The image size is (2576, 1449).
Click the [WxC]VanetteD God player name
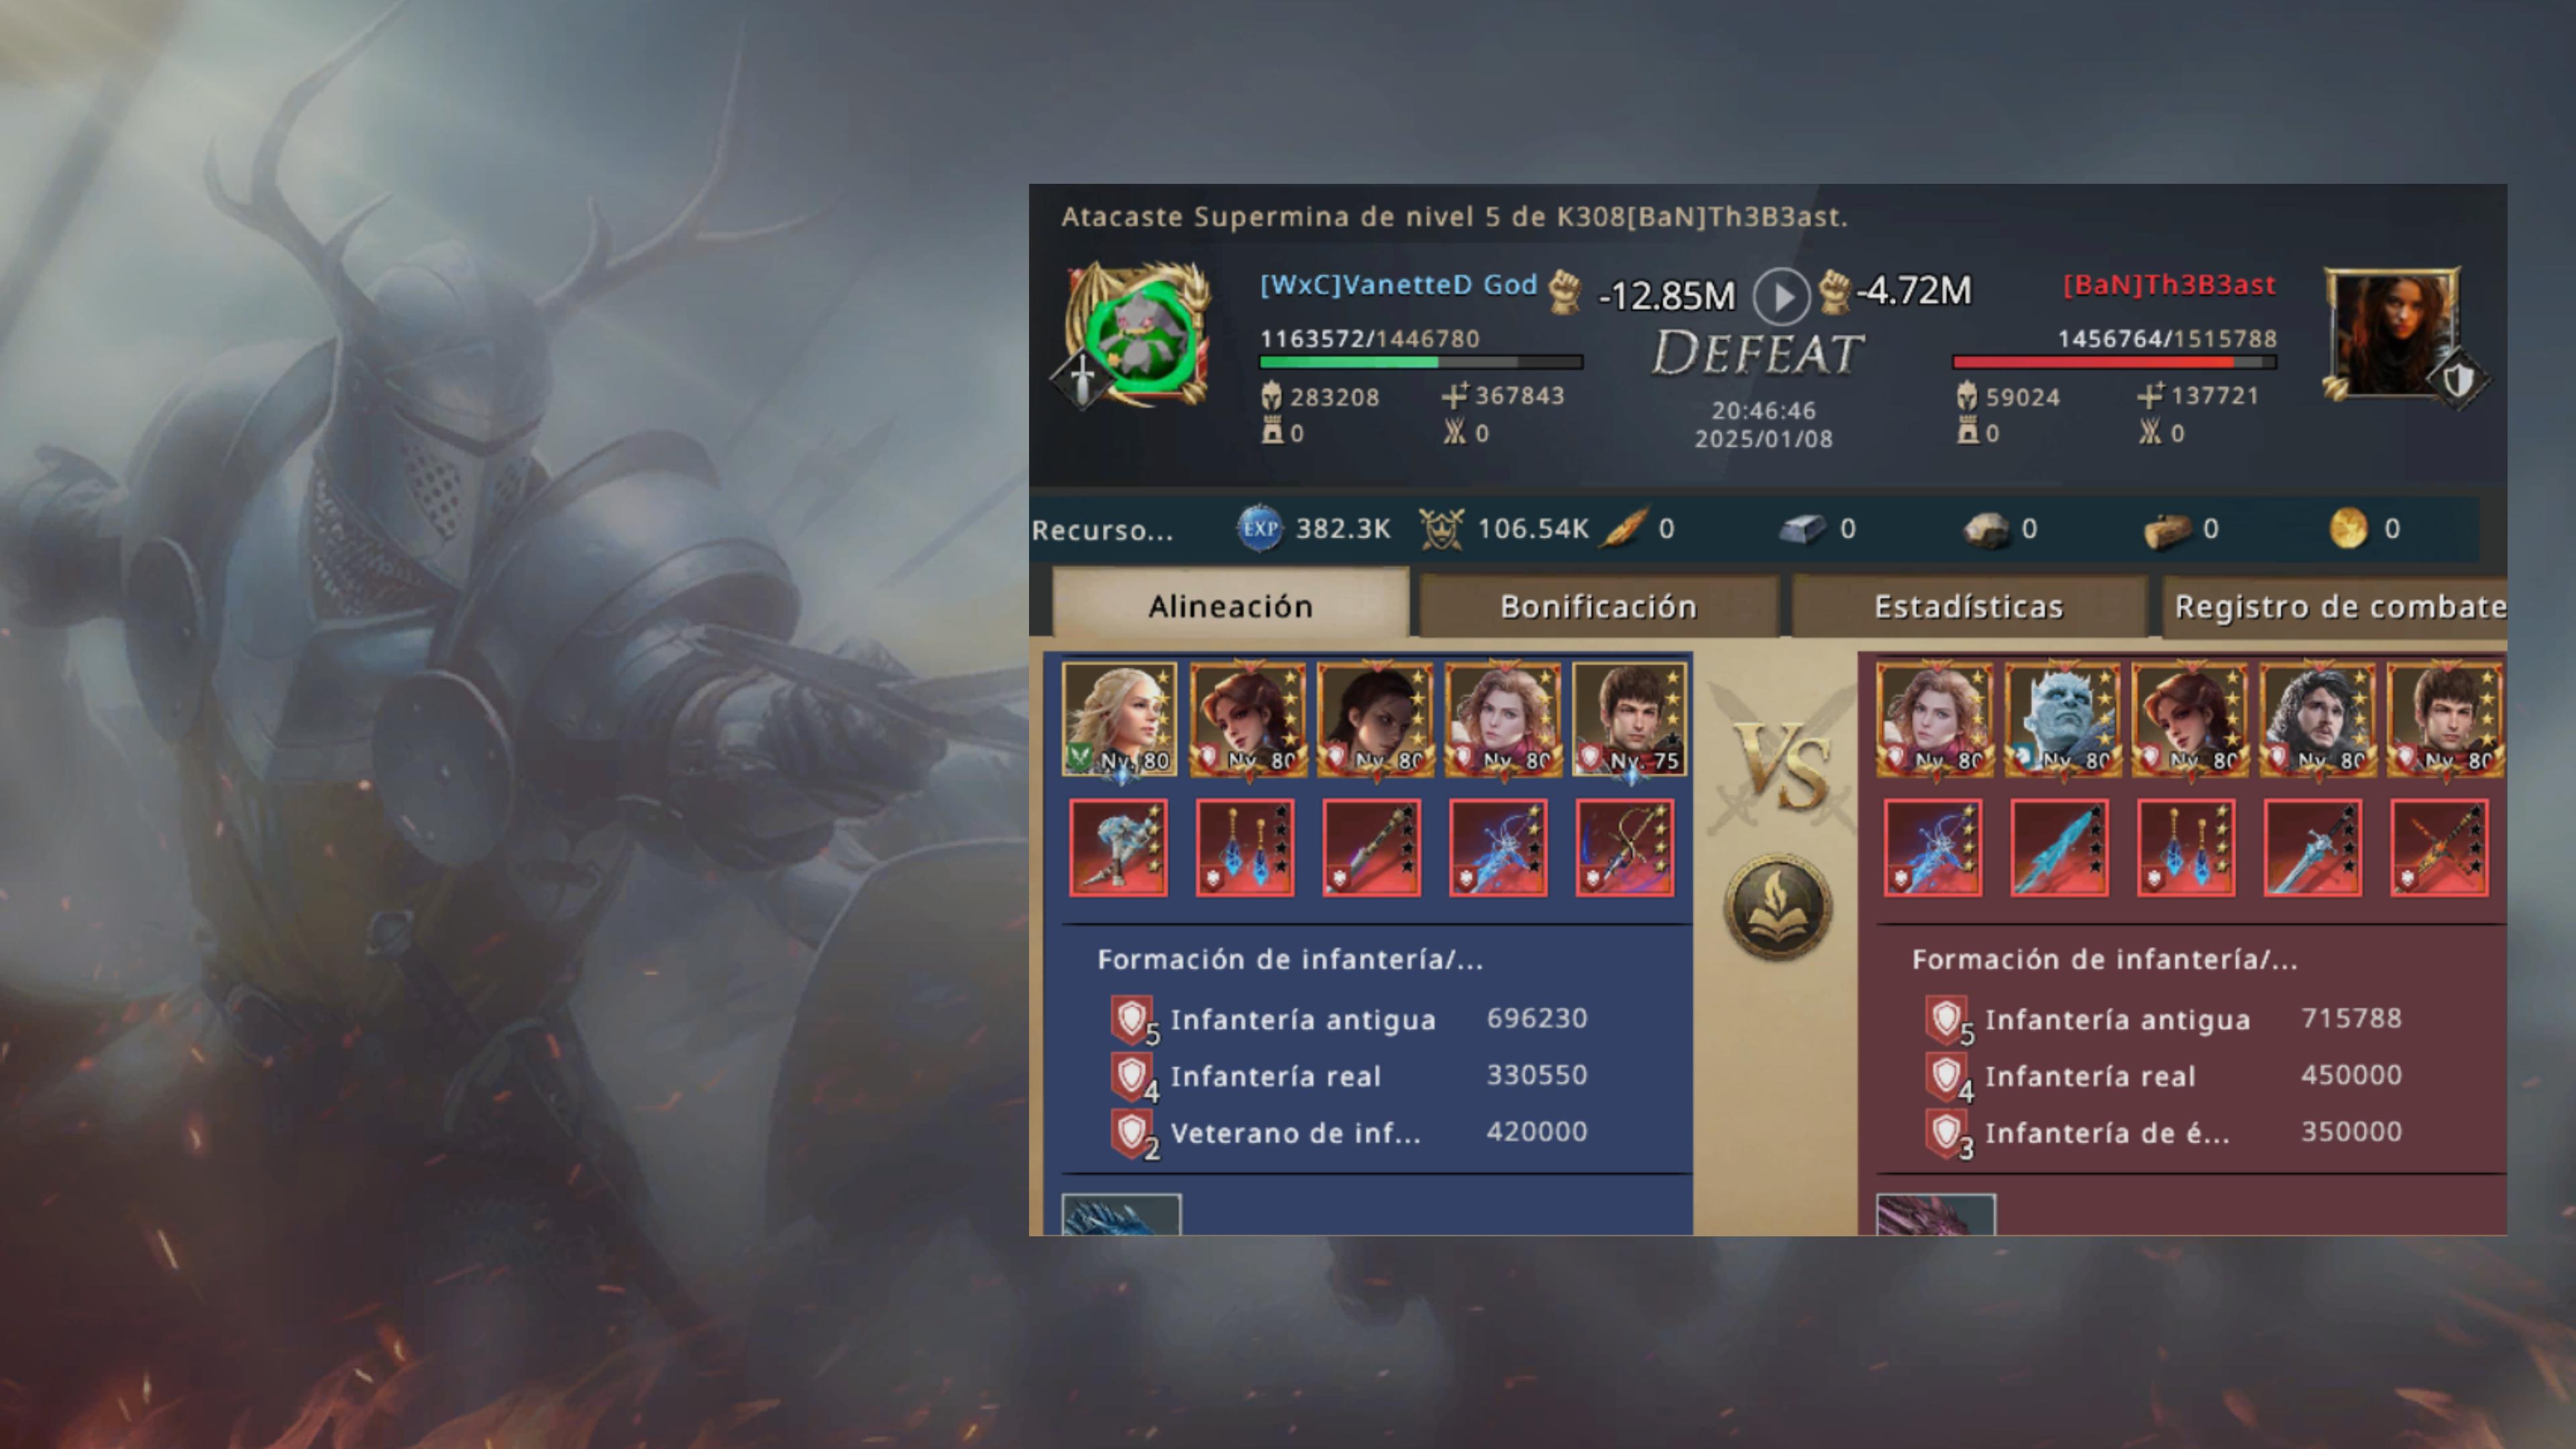click(1398, 285)
